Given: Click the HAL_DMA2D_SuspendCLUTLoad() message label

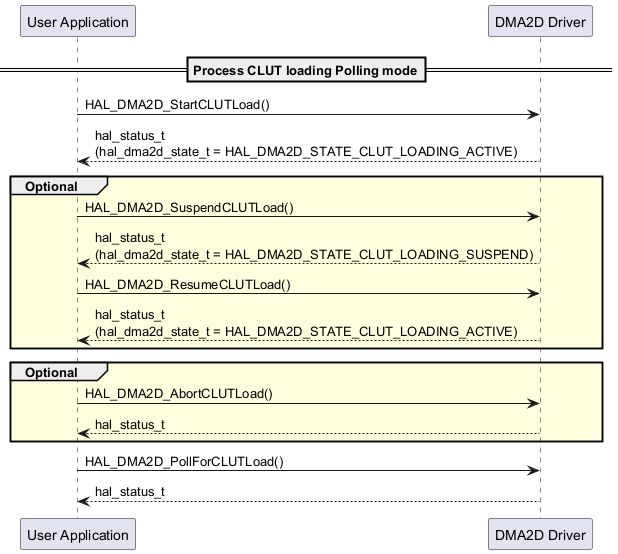Looking at the screenshot, I should (x=189, y=207).
